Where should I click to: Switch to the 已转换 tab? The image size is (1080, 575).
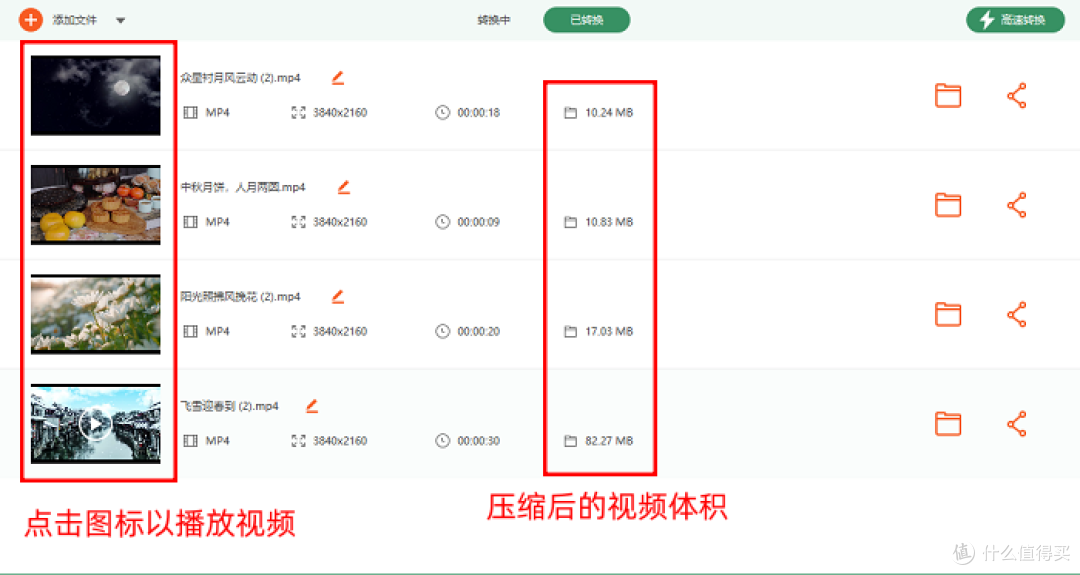[x=587, y=20]
